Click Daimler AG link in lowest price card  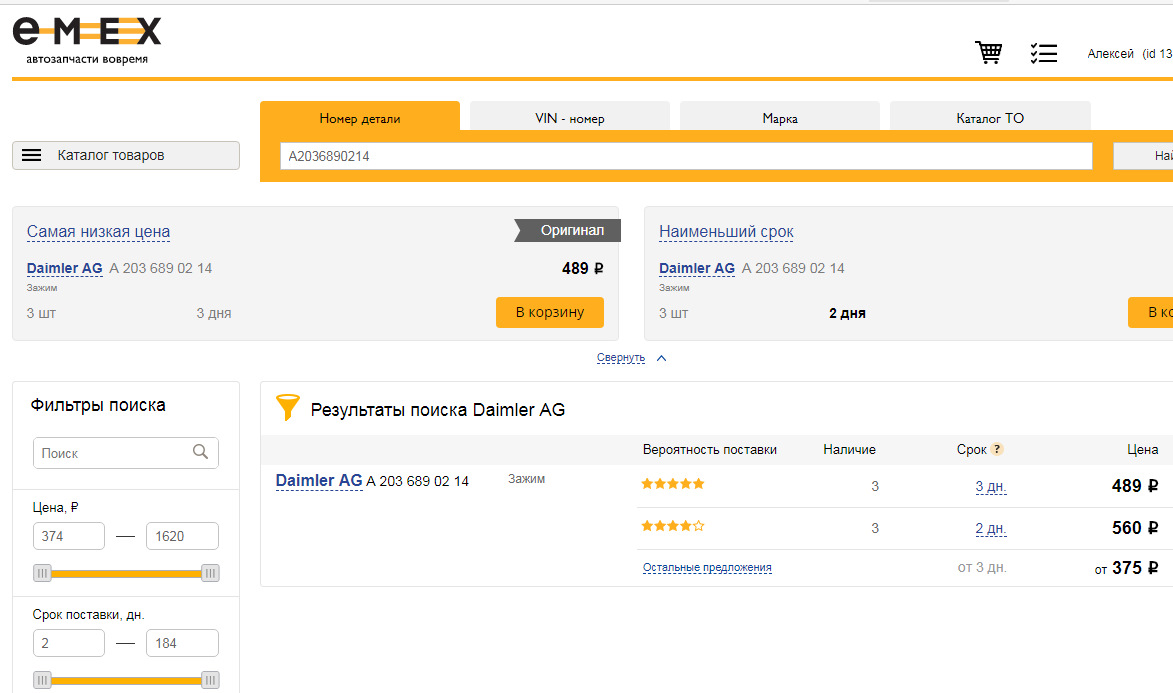tap(64, 268)
